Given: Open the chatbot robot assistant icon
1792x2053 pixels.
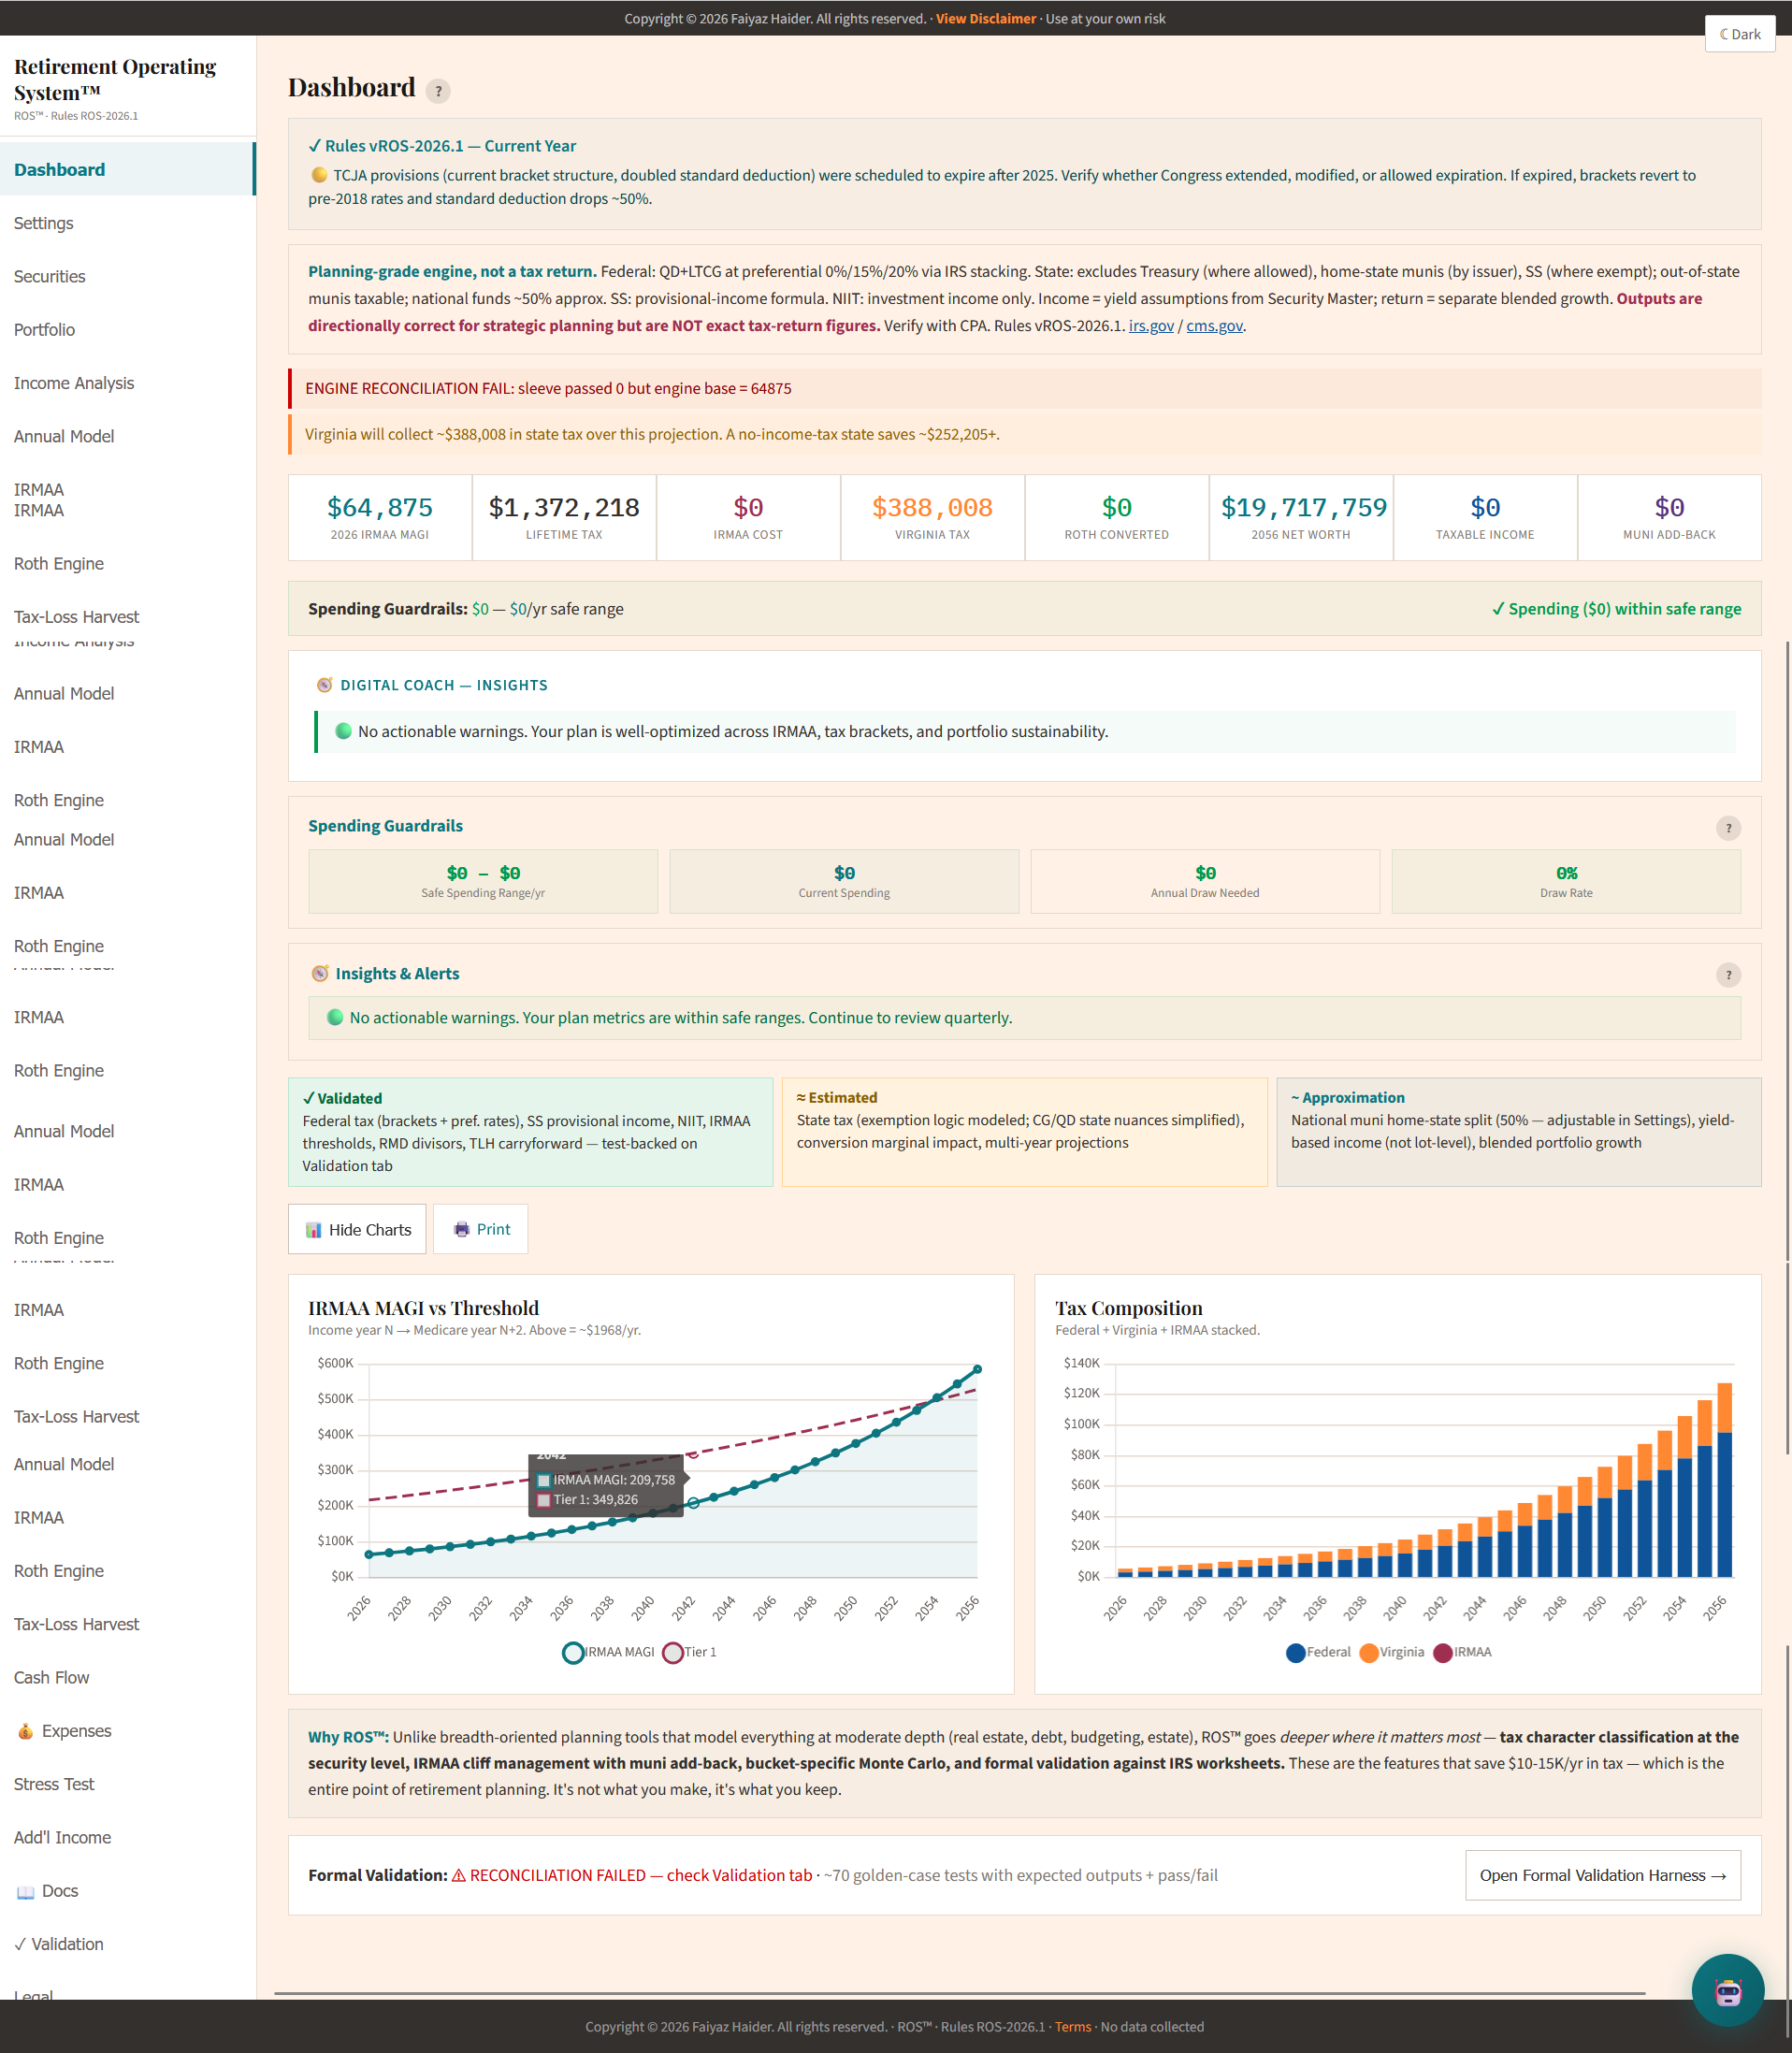Looking at the screenshot, I should tap(1727, 1990).
